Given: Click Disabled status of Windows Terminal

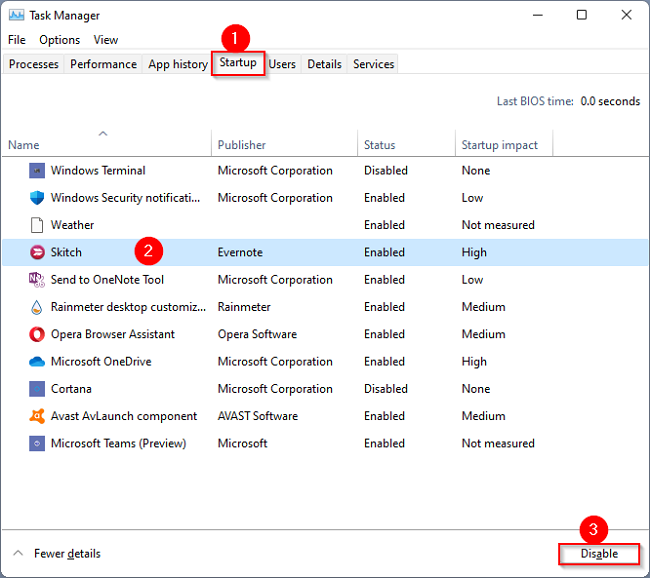Looking at the screenshot, I should (x=386, y=170).
